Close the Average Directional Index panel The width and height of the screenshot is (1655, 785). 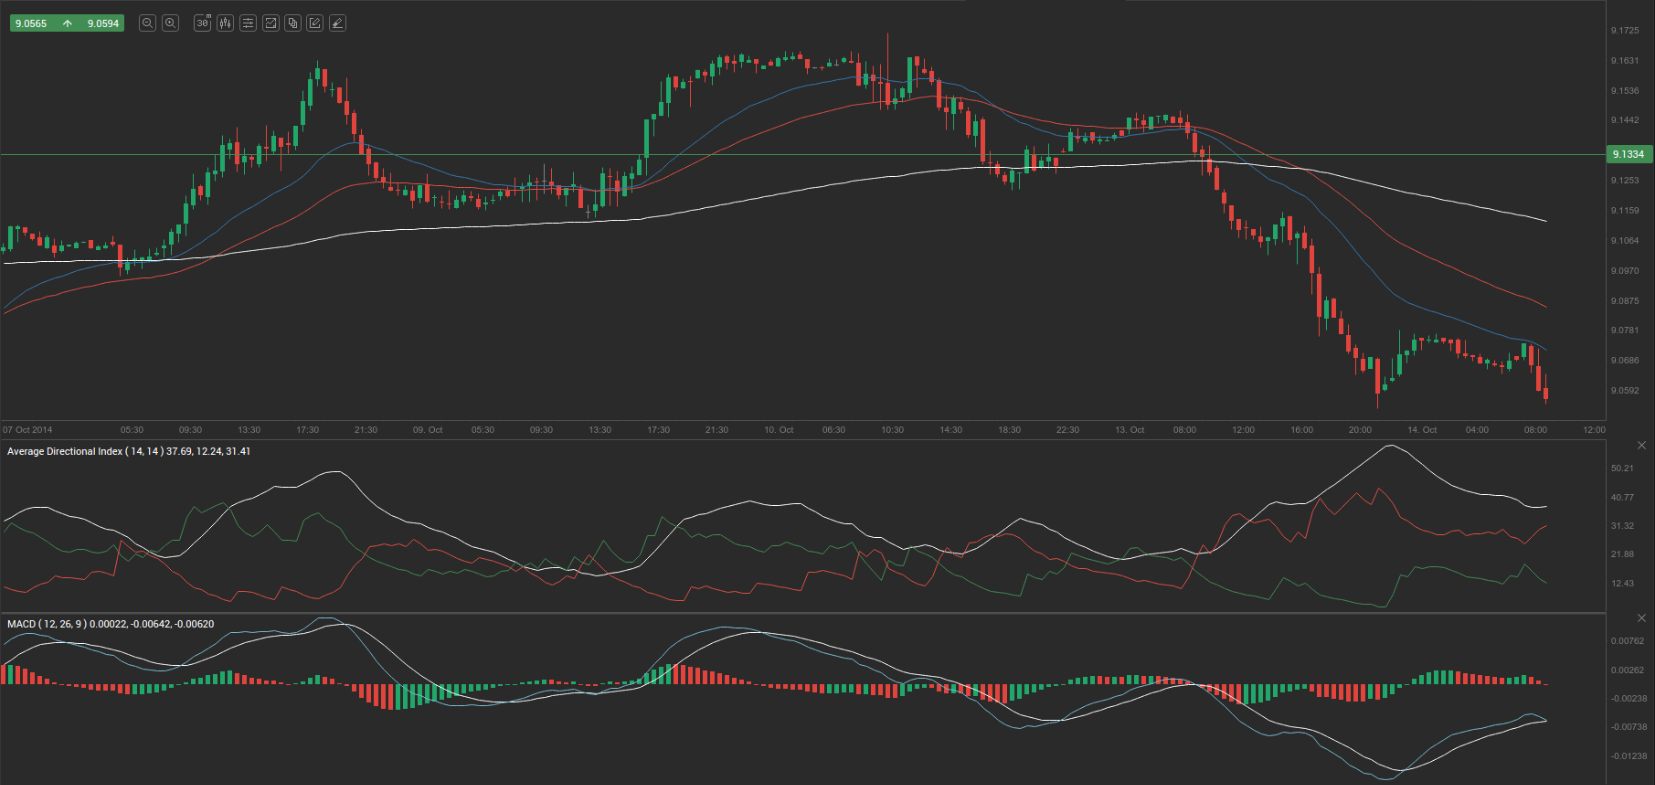1641,445
